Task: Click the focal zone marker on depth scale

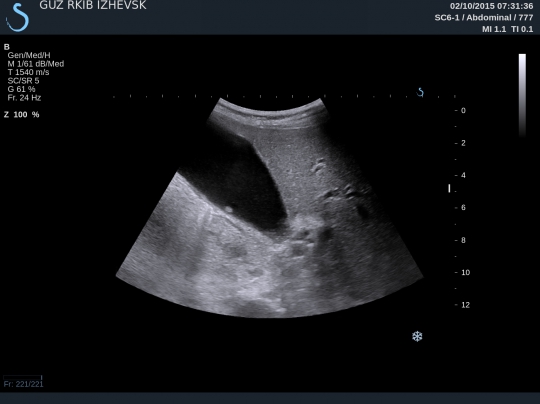Action: pyautogui.click(x=449, y=188)
